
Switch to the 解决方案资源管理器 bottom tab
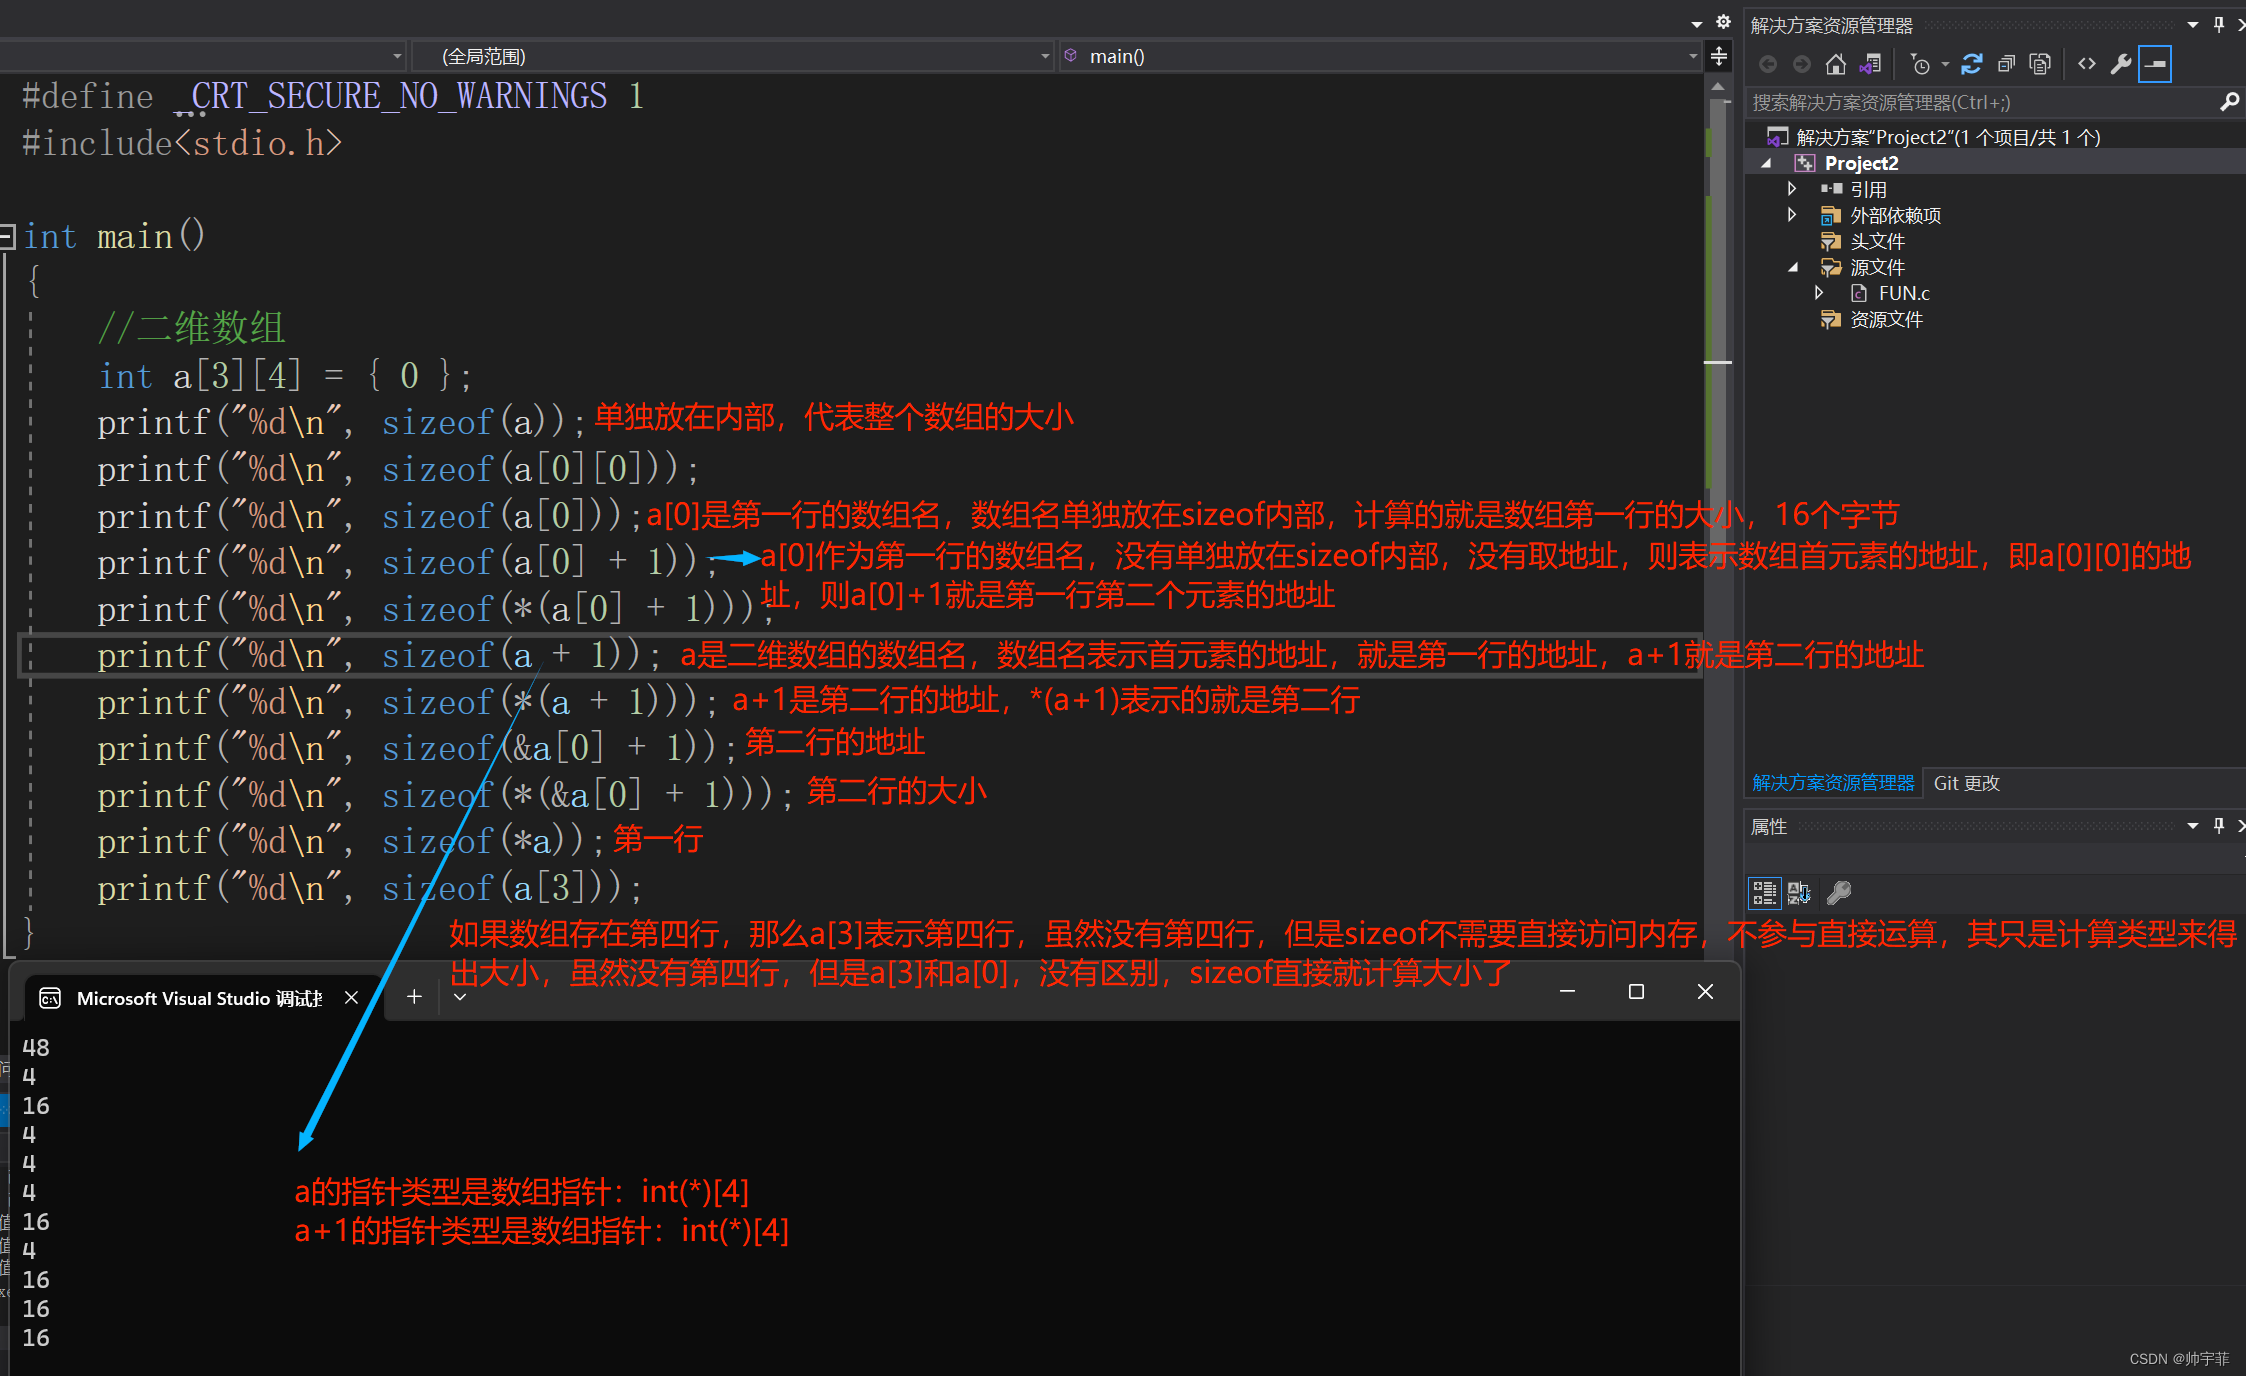pos(1833,783)
